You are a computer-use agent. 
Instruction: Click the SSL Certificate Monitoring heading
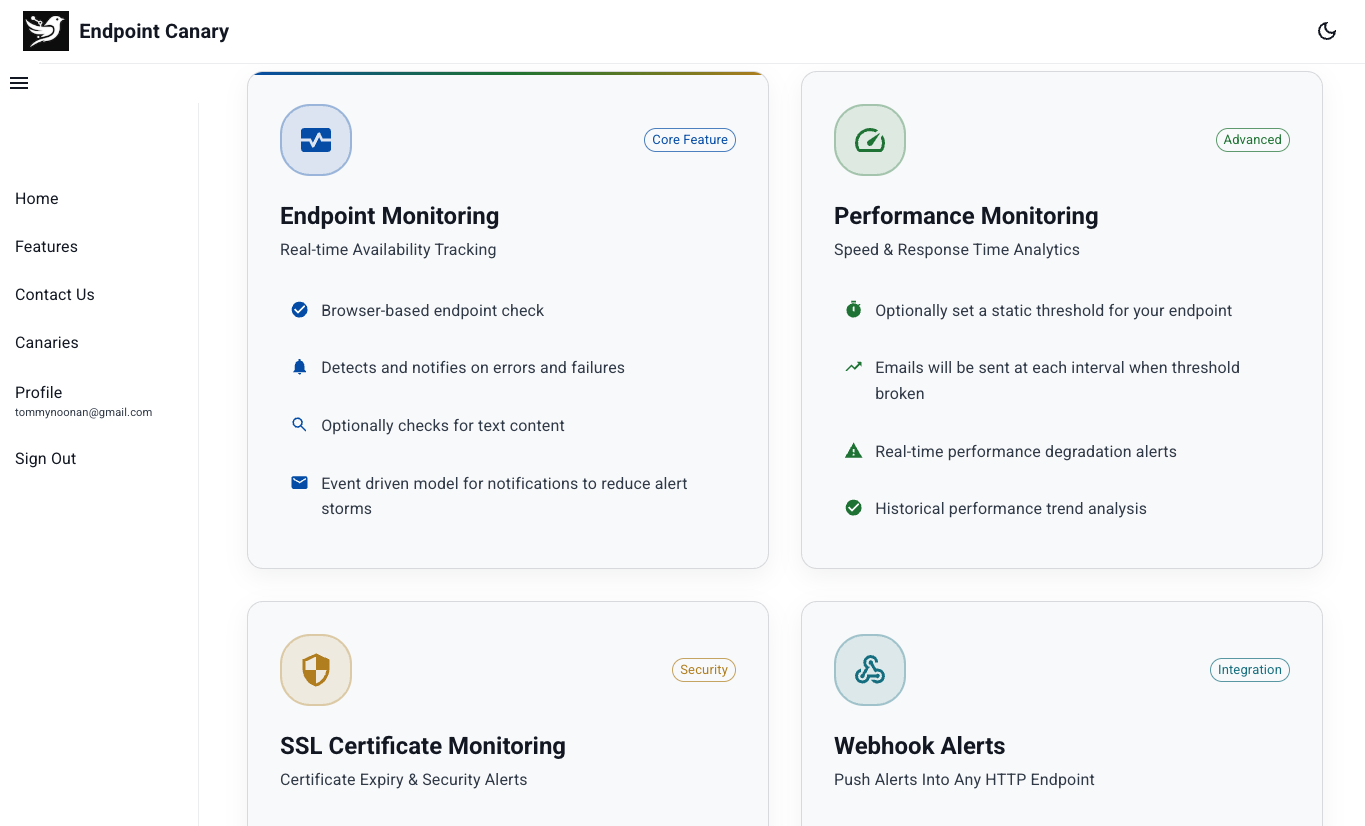tap(423, 746)
